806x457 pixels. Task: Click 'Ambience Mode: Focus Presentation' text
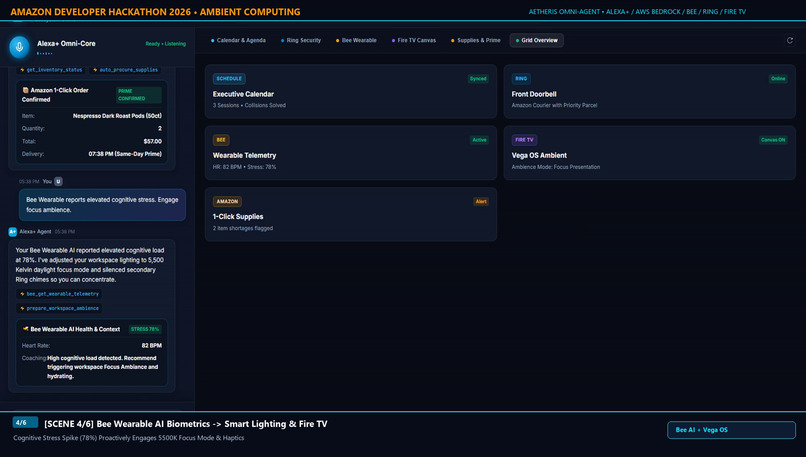pos(556,167)
